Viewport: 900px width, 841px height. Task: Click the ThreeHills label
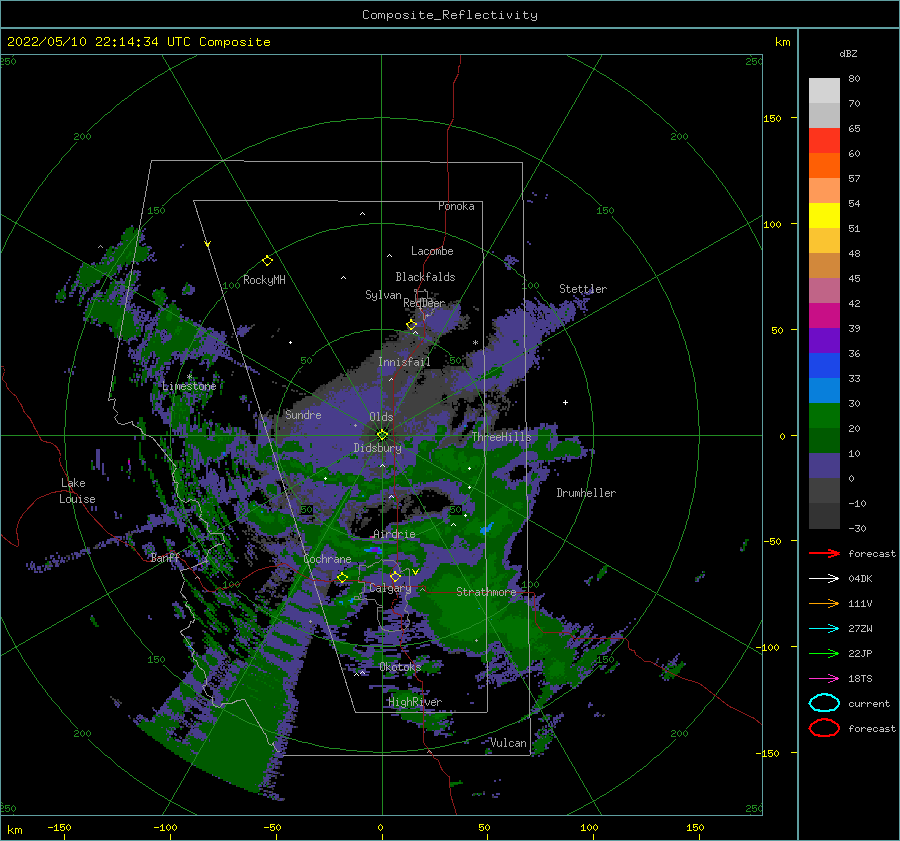(x=502, y=437)
